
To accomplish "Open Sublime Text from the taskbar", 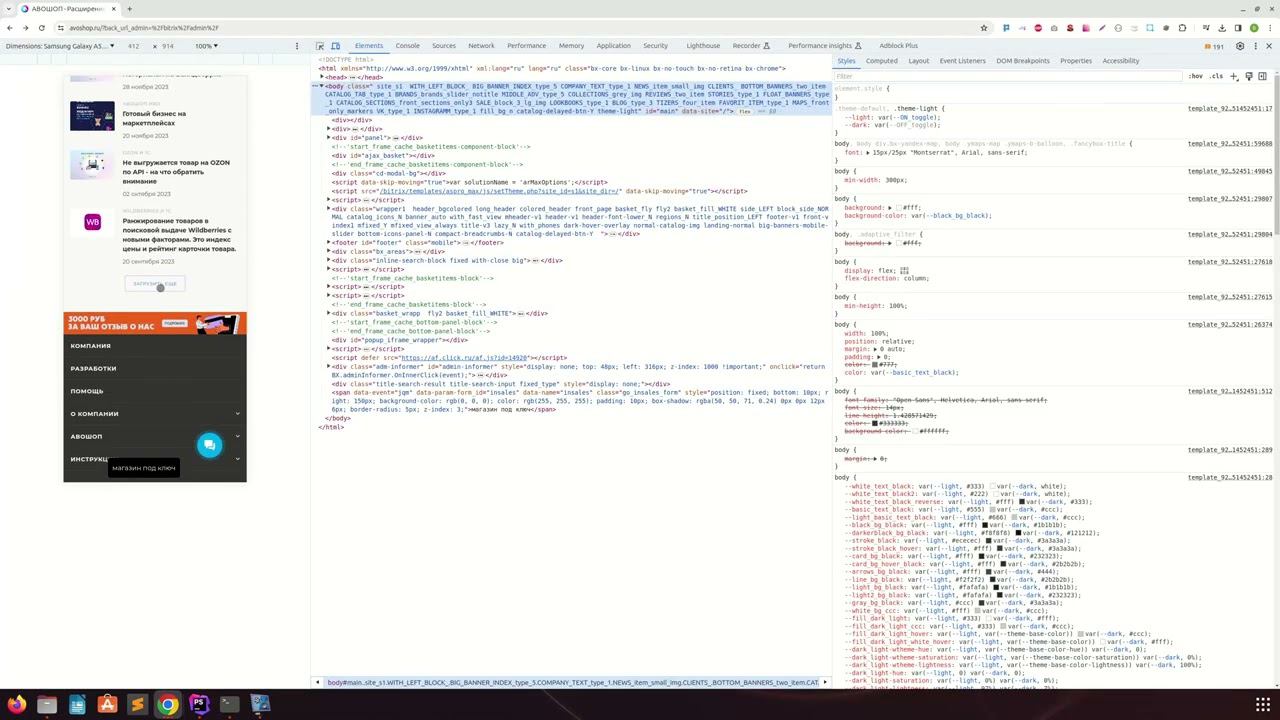I will (138, 704).
